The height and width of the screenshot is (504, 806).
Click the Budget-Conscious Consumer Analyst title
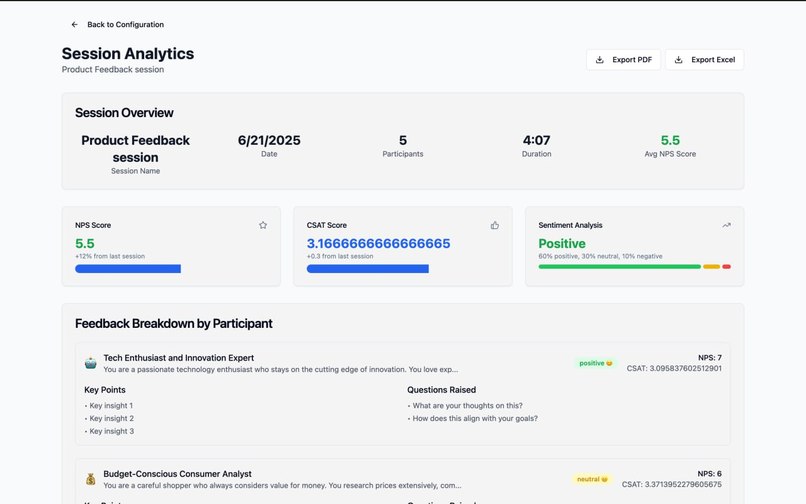coord(177,474)
